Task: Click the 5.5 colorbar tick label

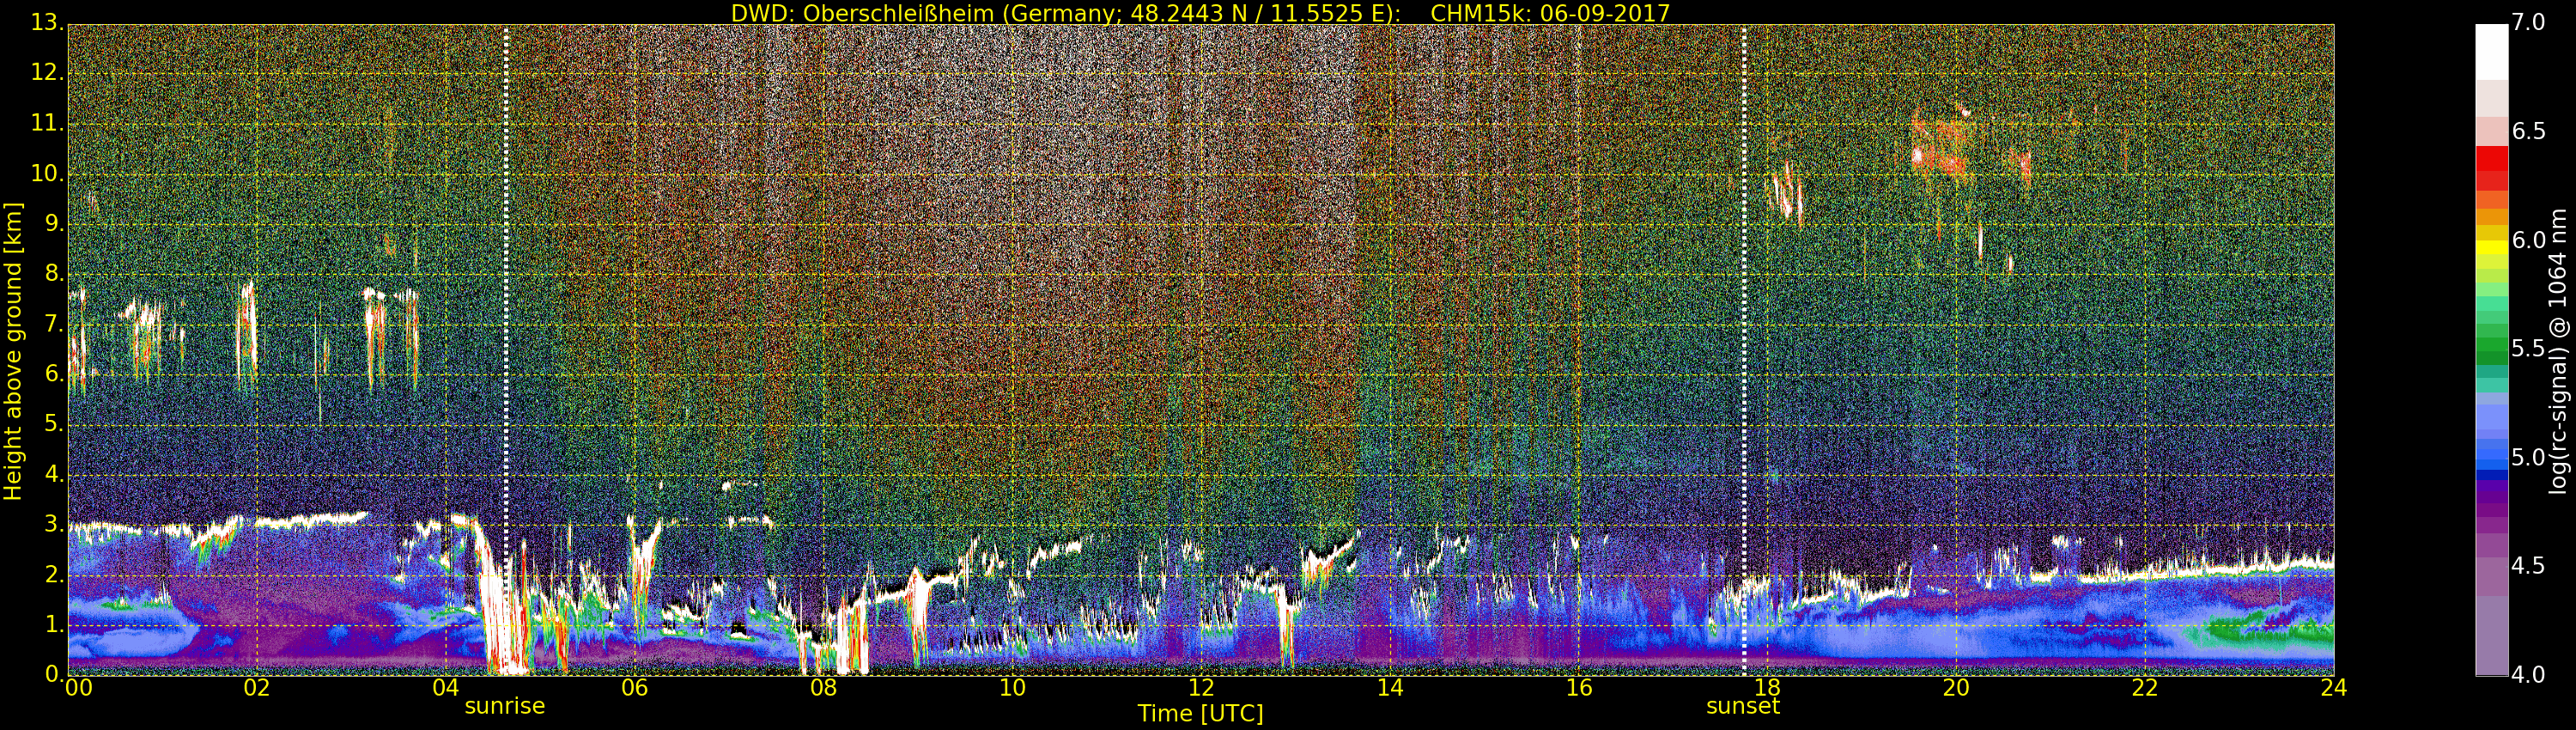Action: coord(2528,349)
